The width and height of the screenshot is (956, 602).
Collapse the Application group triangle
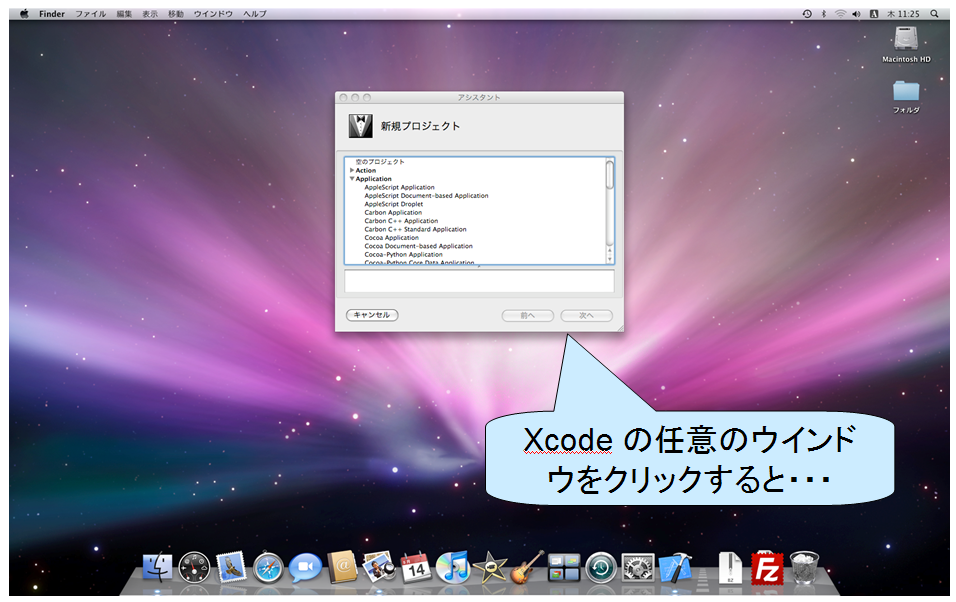click(352, 179)
